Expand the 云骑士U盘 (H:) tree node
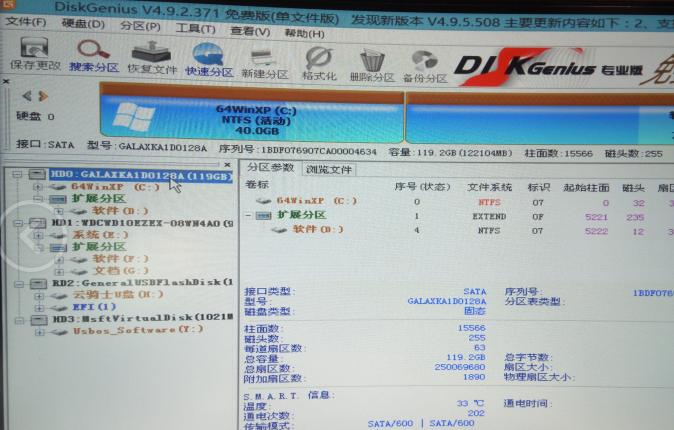 coord(40,296)
